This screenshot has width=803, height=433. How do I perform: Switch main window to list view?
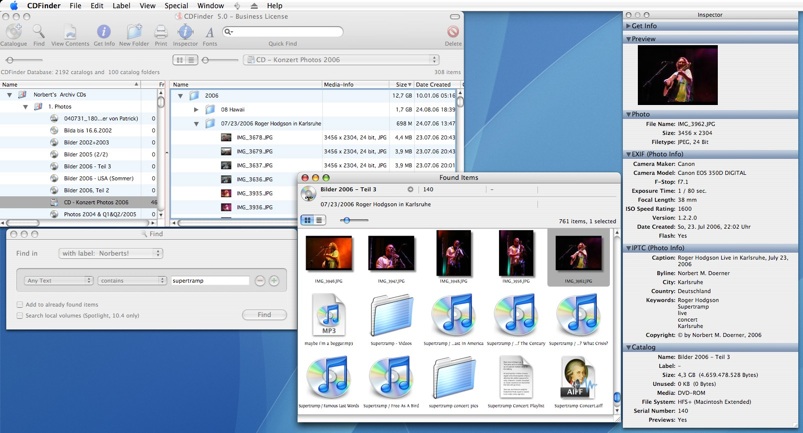pos(191,60)
